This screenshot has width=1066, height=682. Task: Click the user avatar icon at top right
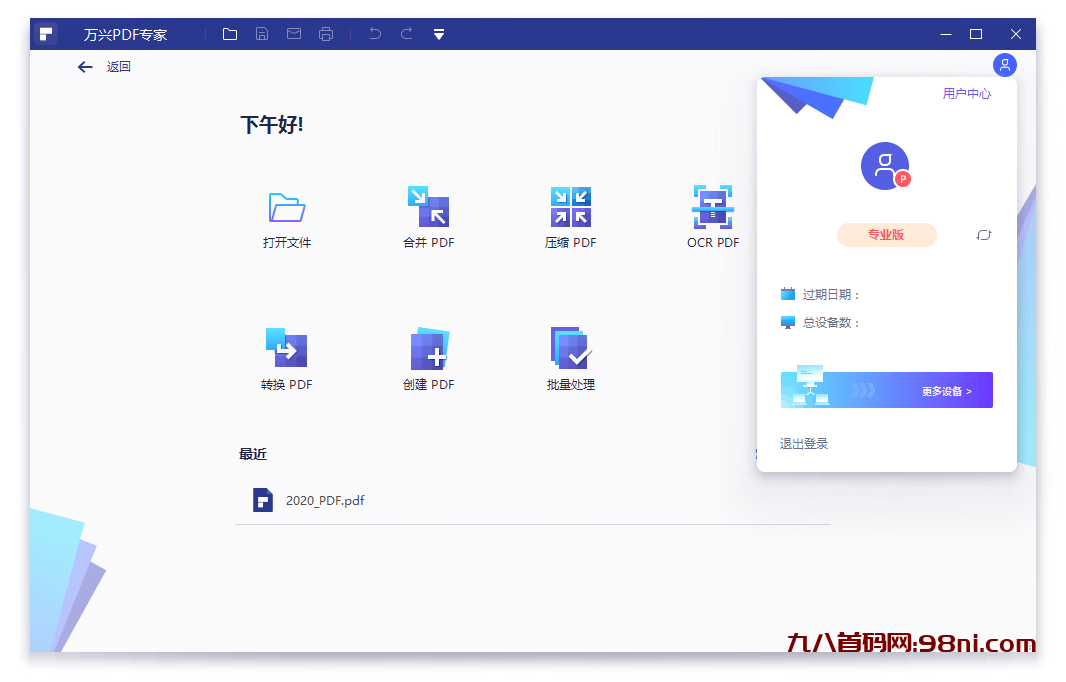pos(1004,65)
